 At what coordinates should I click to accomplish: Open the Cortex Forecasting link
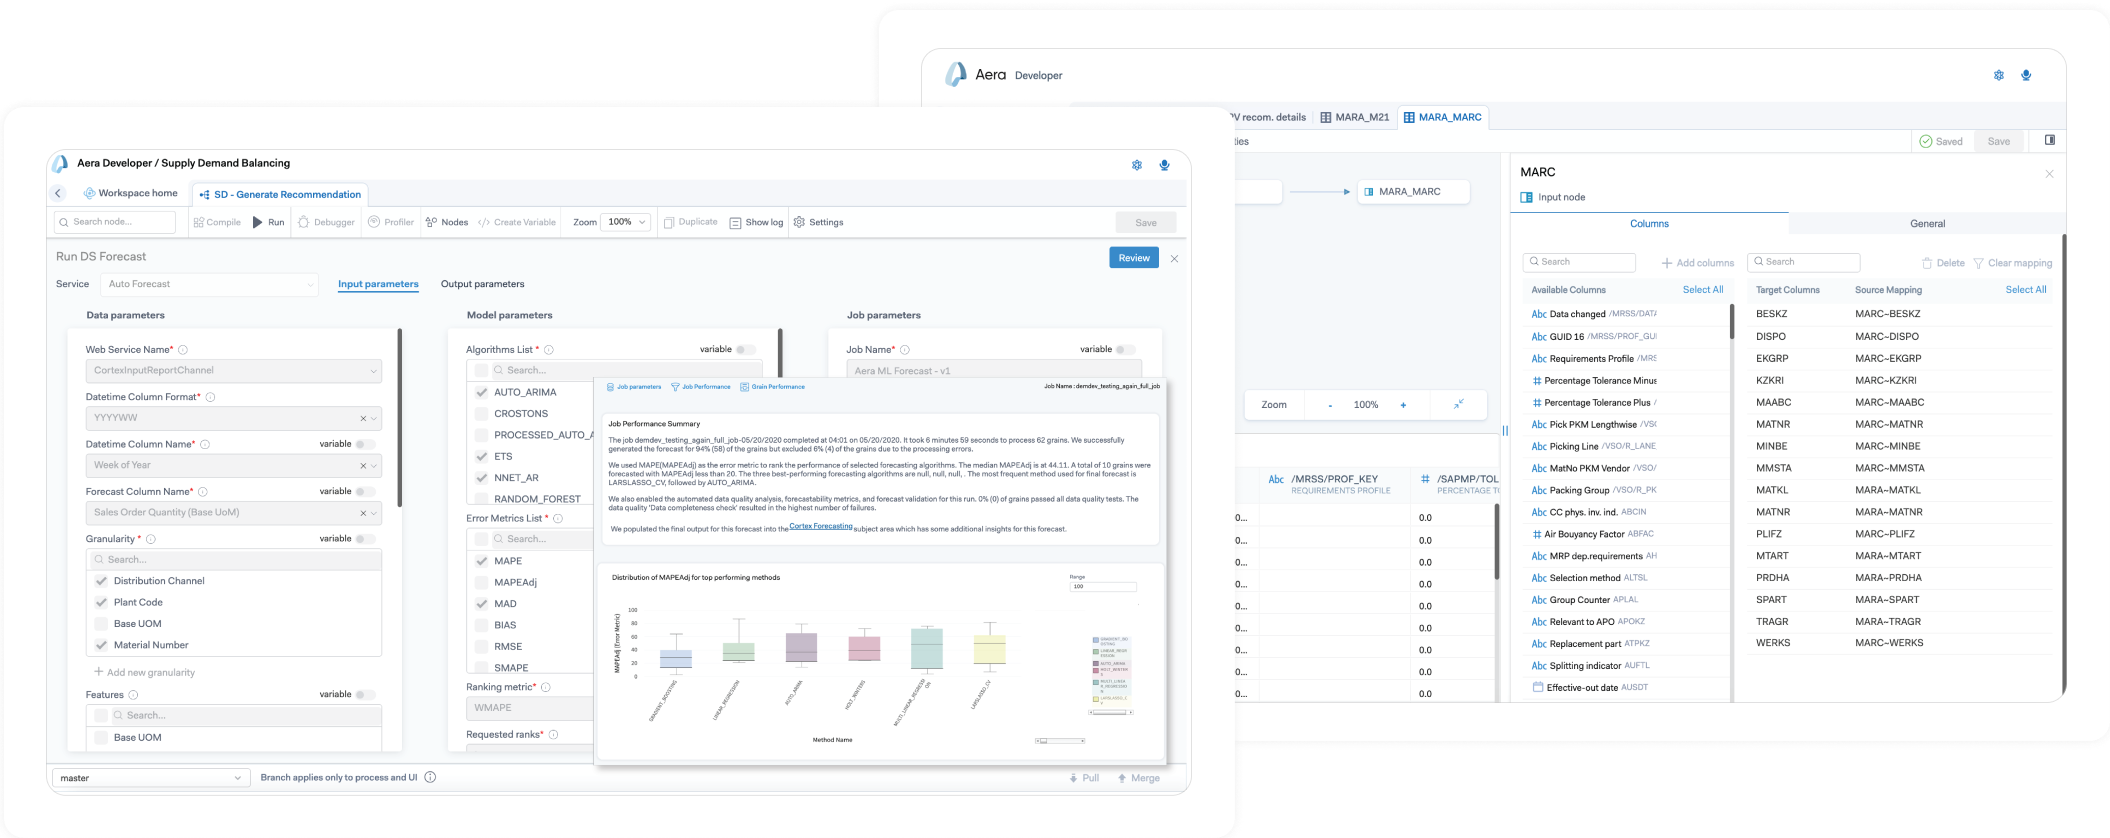821,526
